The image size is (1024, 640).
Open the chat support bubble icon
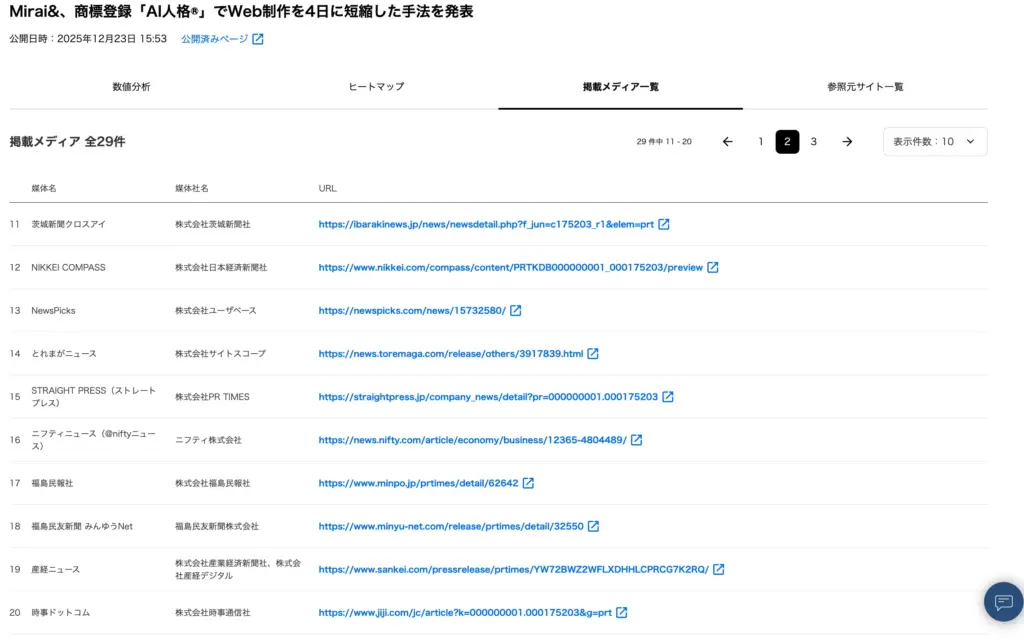click(x=1003, y=602)
